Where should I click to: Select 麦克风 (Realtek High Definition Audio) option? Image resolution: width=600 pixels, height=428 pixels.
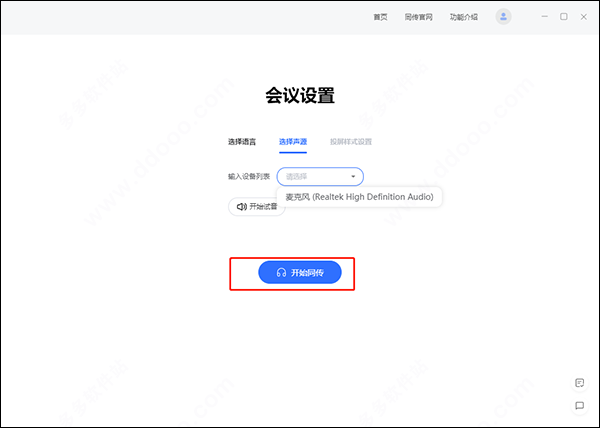(359, 197)
